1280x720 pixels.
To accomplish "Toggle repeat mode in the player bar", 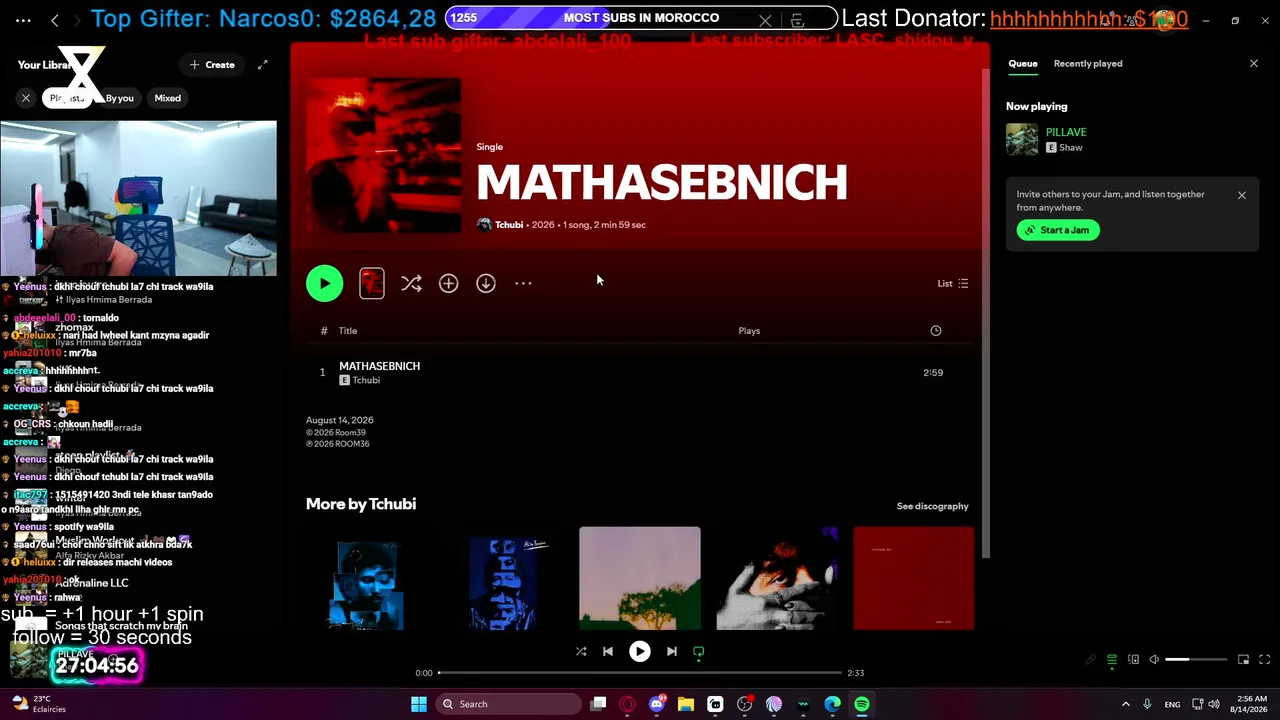I will [699, 651].
